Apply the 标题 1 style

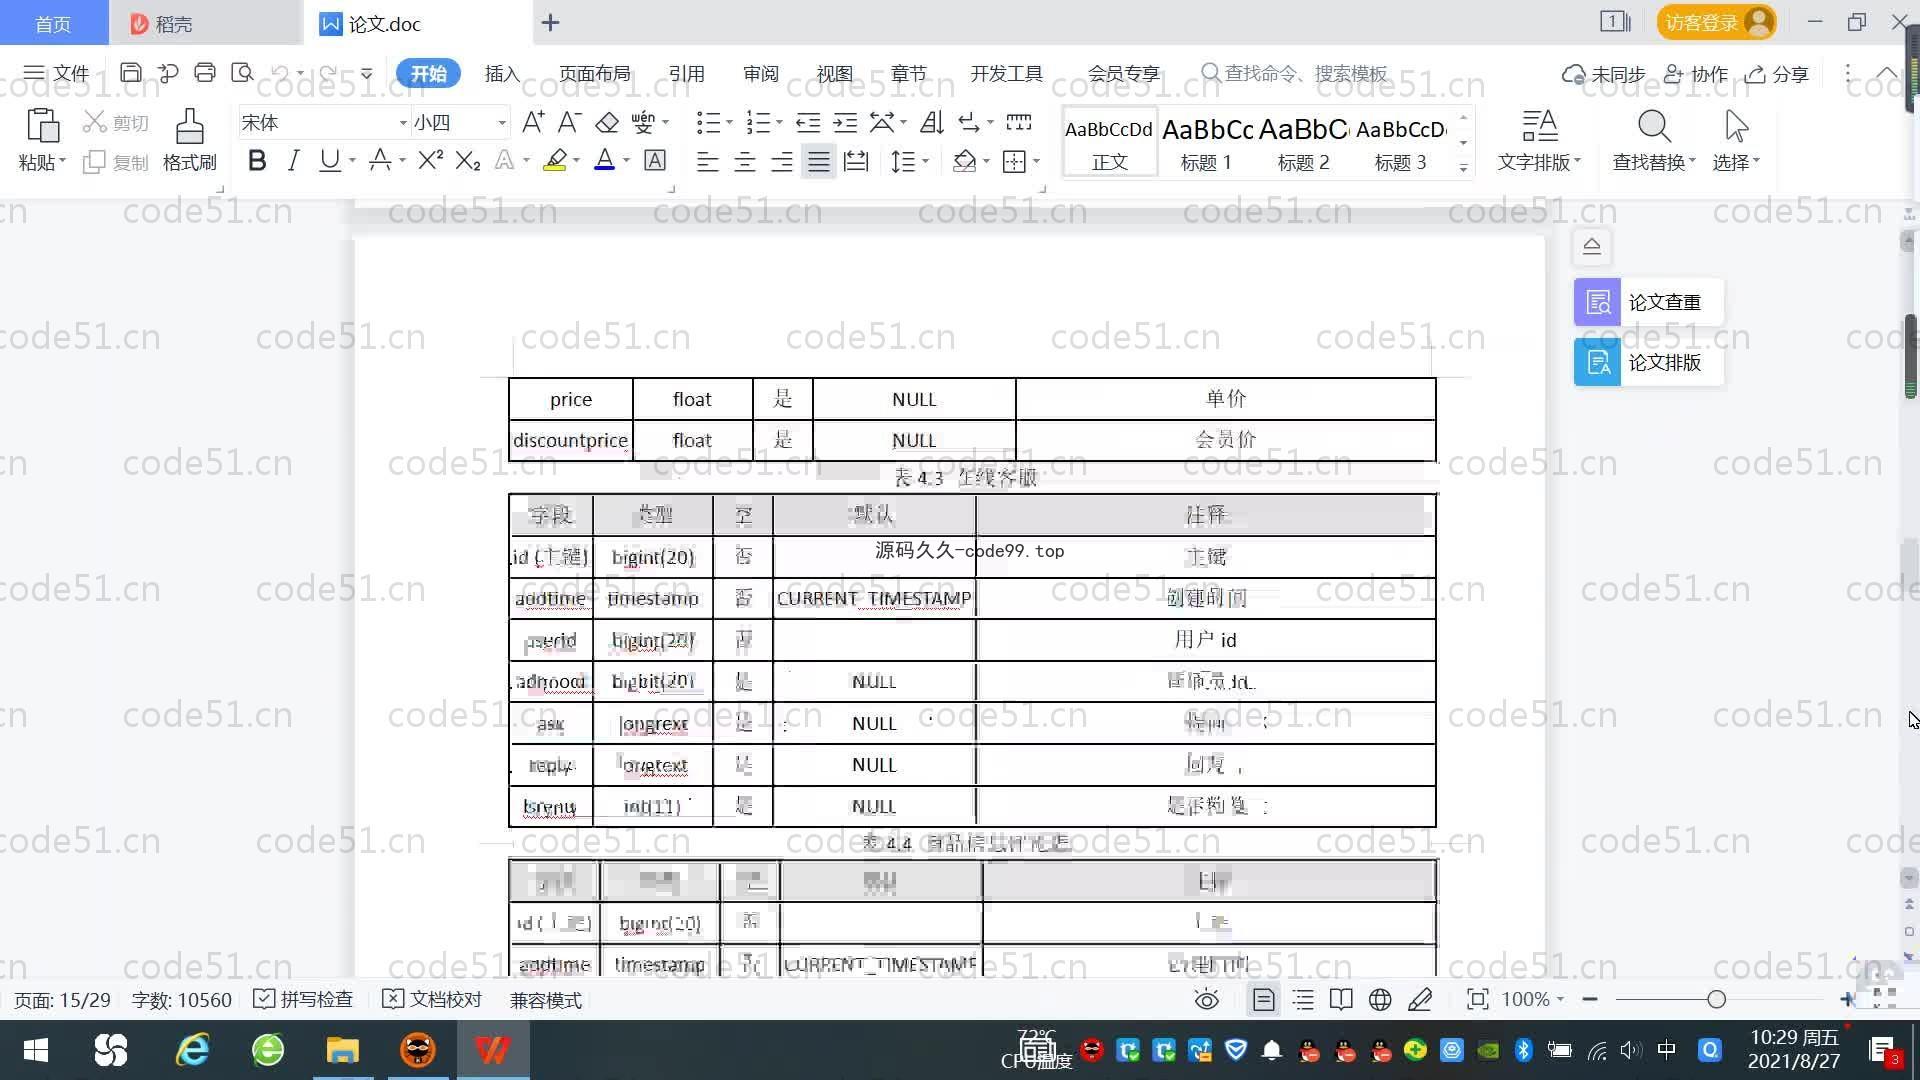[1206, 143]
